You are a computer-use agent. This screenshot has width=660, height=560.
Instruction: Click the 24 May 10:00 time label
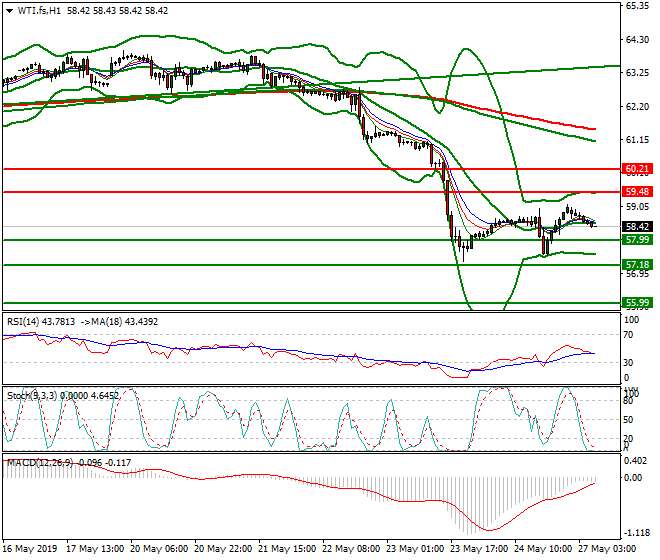[543, 549]
